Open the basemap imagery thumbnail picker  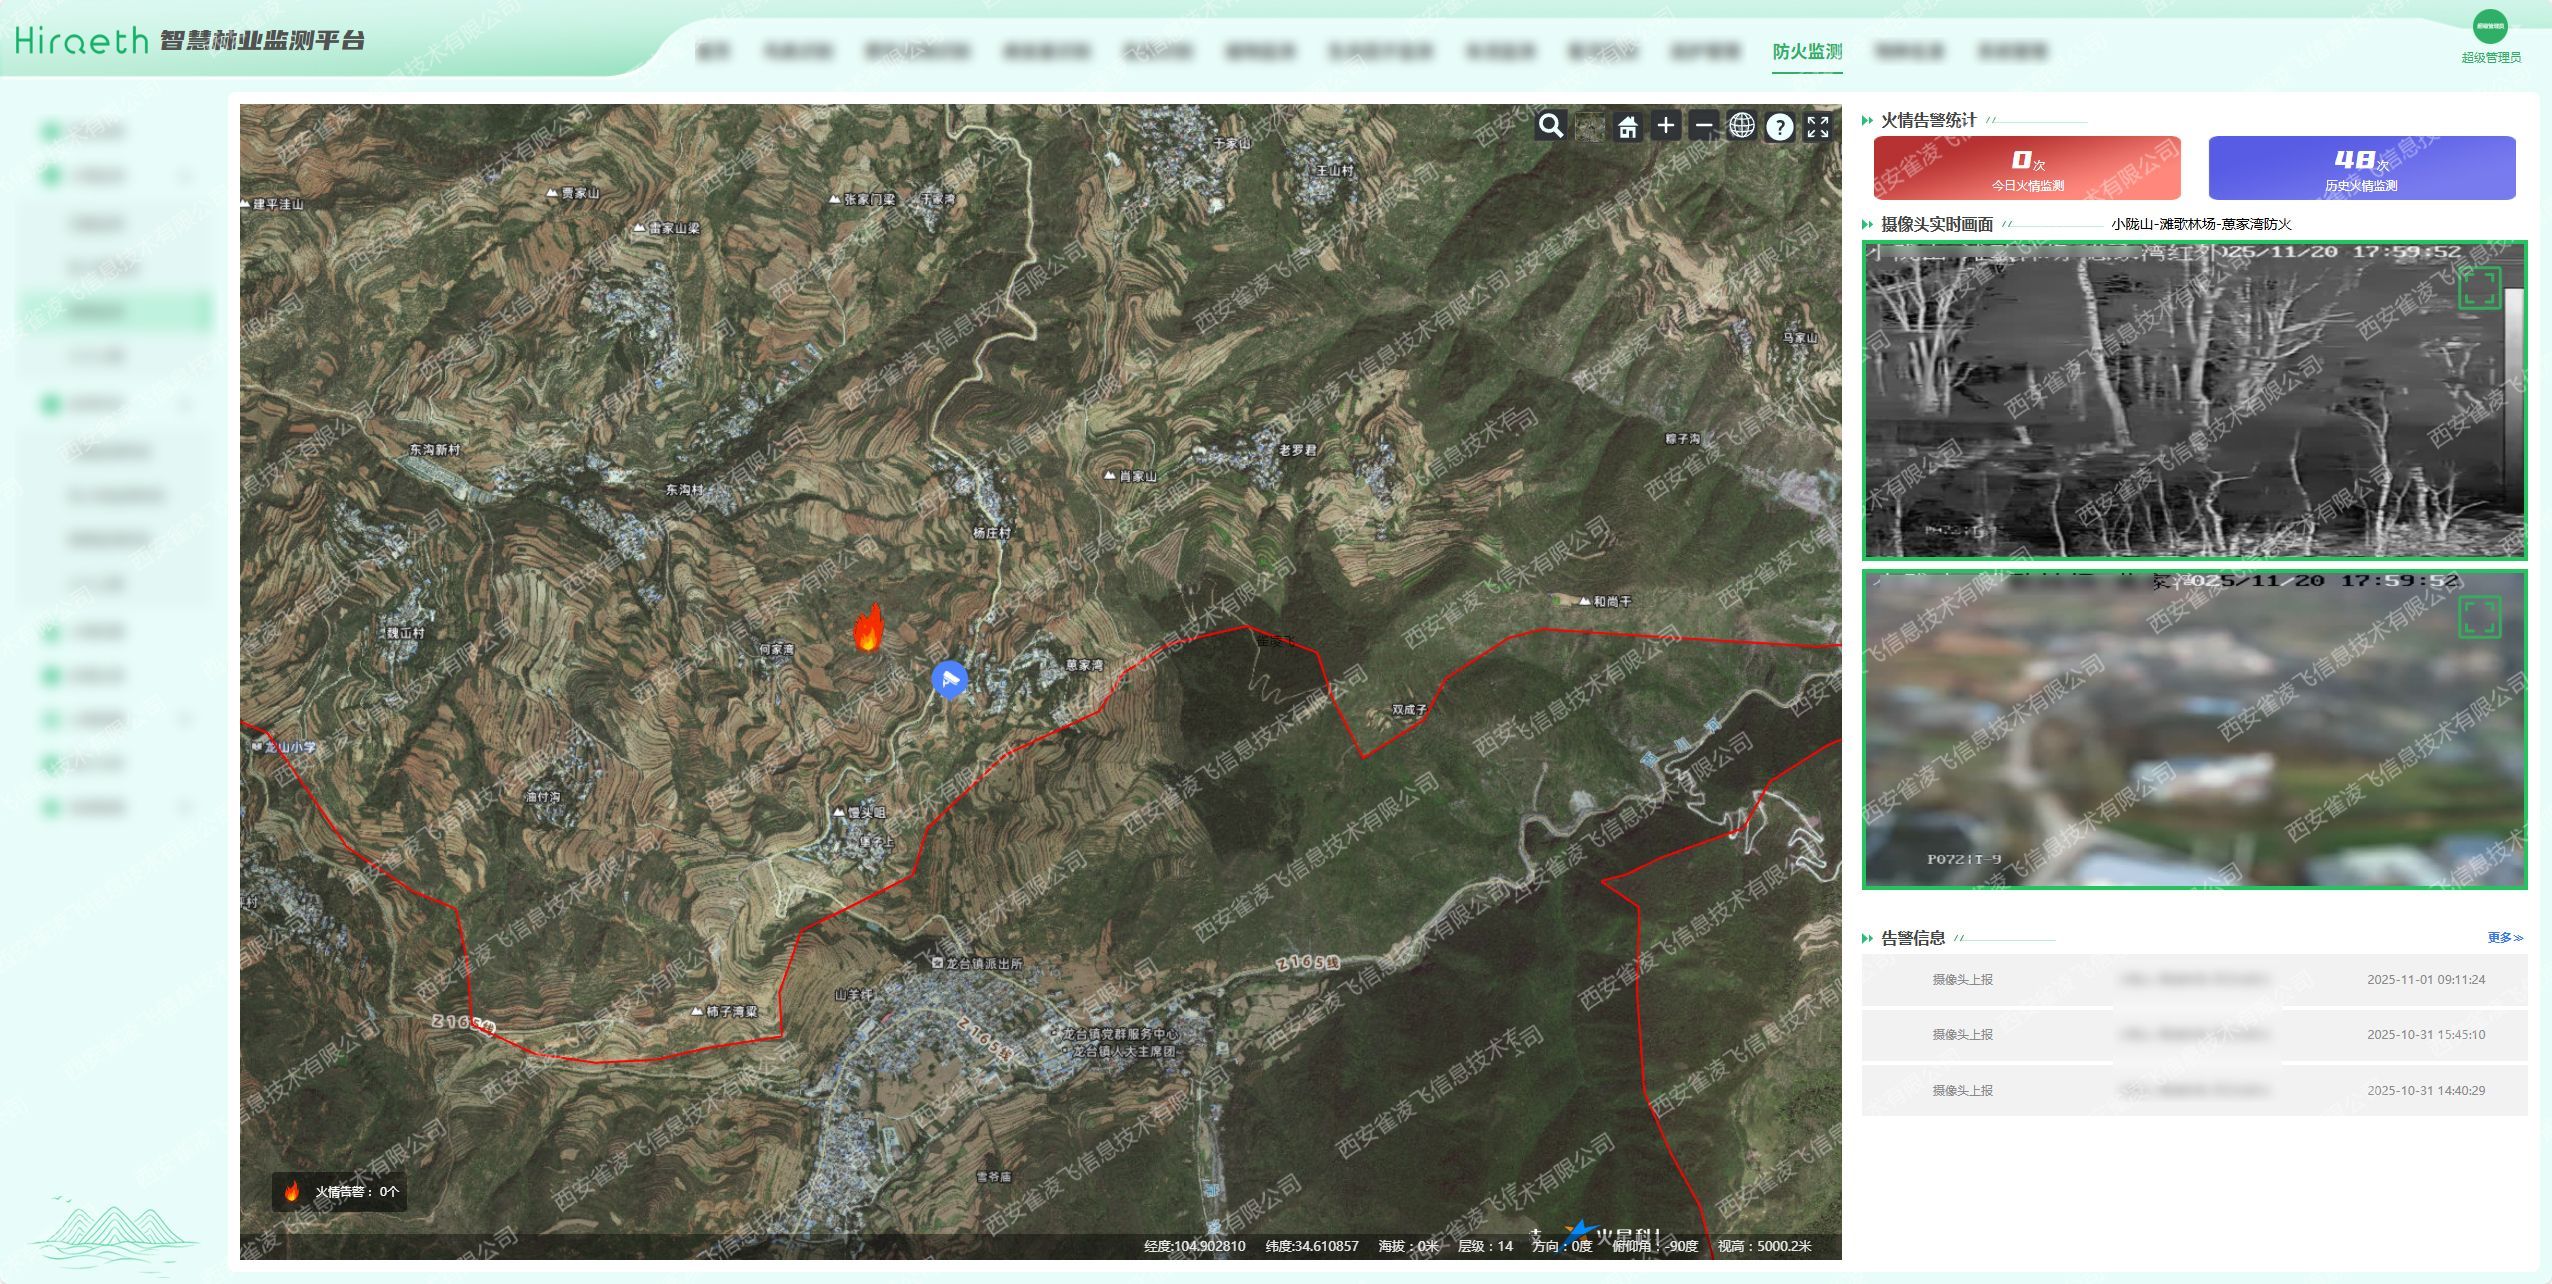click(1589, 127)
